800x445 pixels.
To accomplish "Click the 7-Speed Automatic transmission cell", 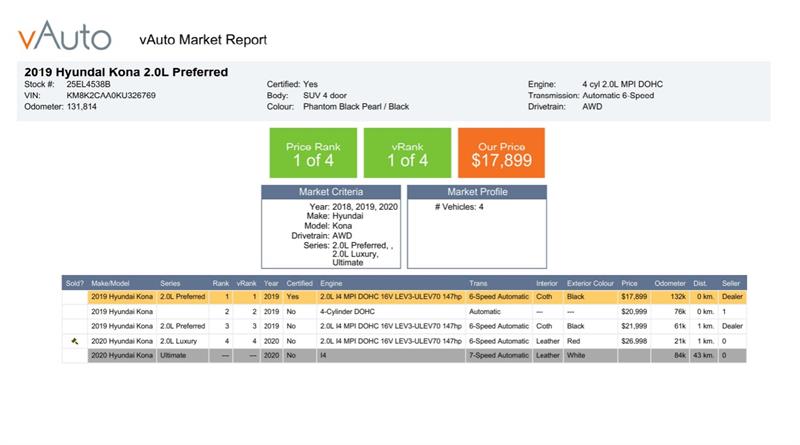I will [499, 355].
